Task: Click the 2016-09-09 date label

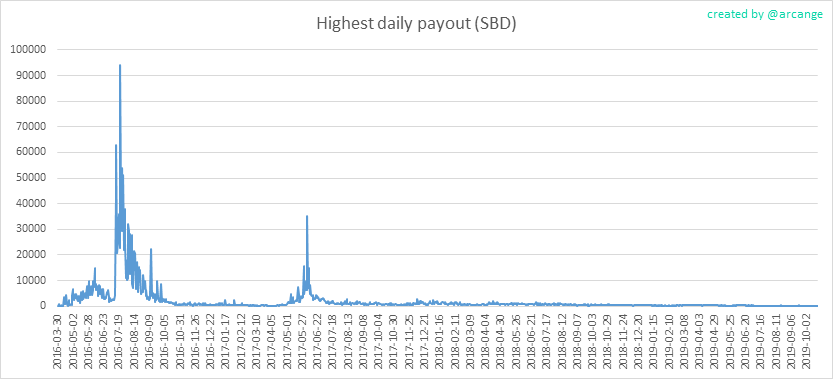Action: tap(150, 340)
